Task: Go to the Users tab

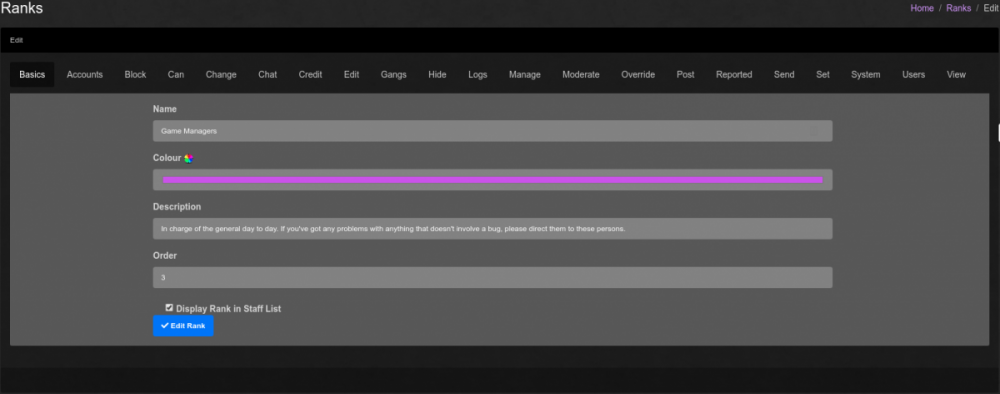Action: [x=914, y=75]
